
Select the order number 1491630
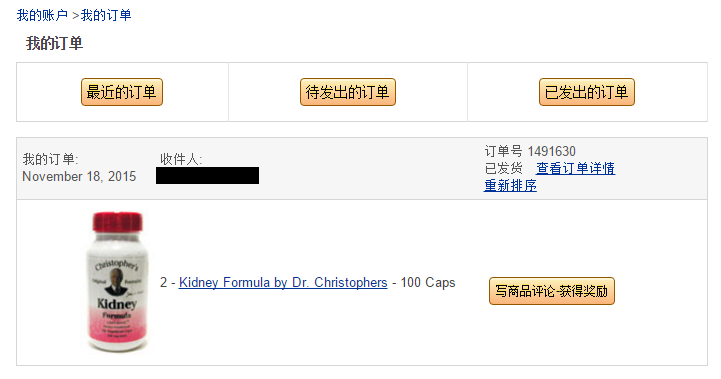point(551,151)
